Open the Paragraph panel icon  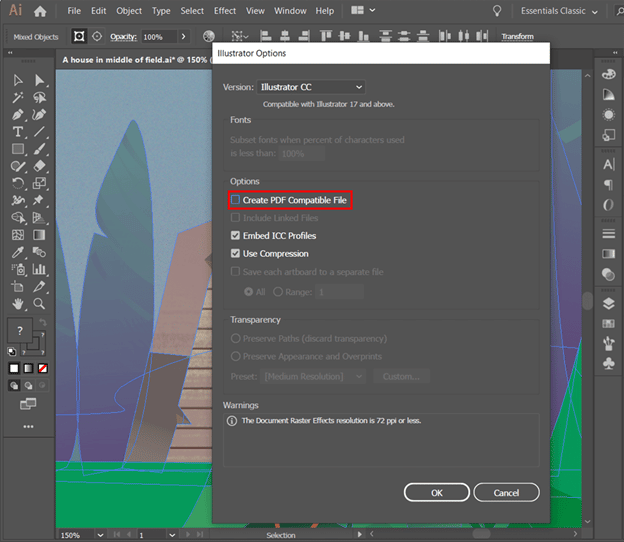tap(608, 185)
